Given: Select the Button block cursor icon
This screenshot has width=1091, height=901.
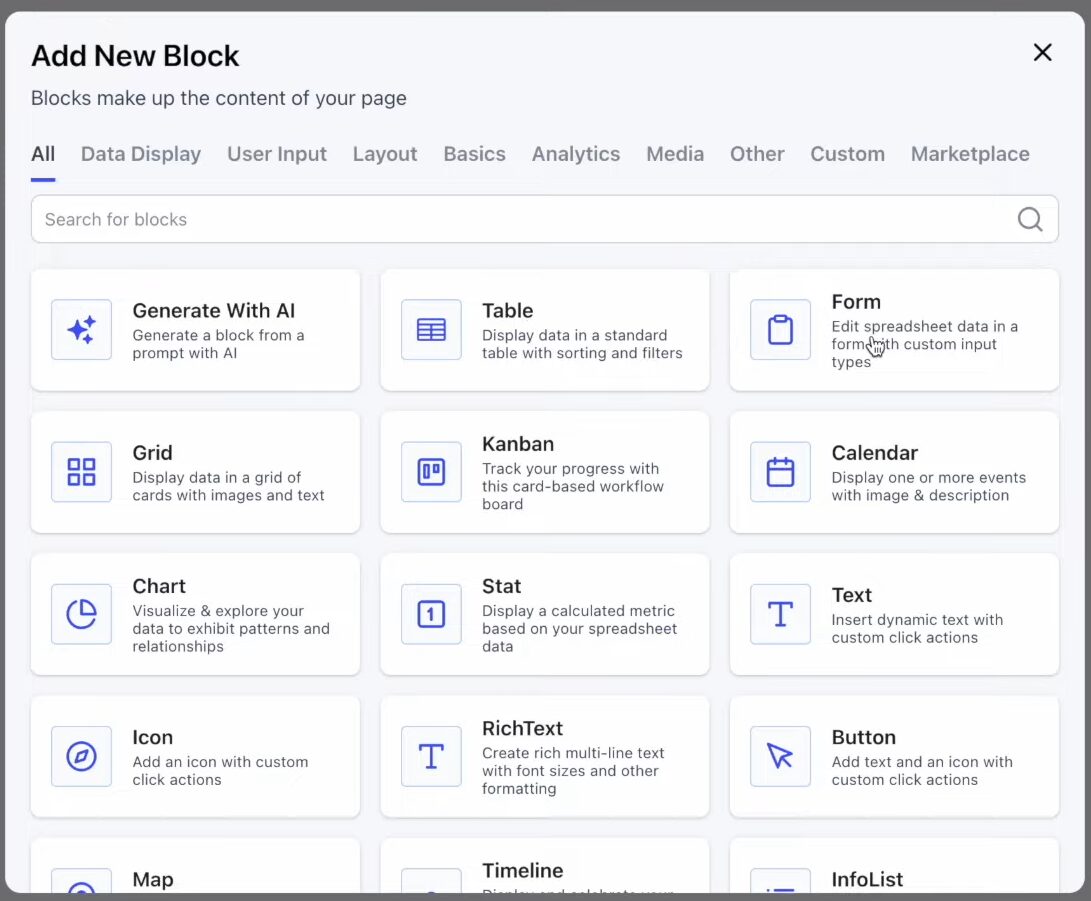Looking at the screenshot, I should tap(781, 756).
